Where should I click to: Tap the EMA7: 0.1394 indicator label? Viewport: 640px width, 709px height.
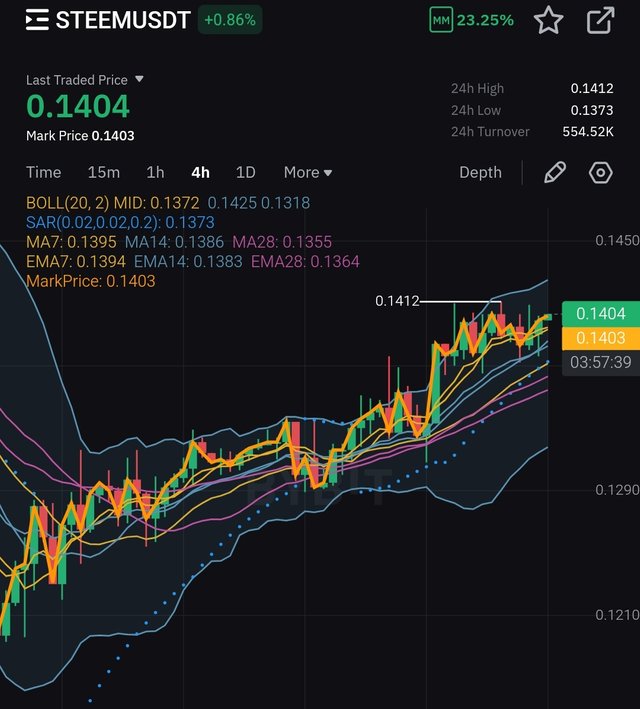pyautogui.click(x=76, y=261)
